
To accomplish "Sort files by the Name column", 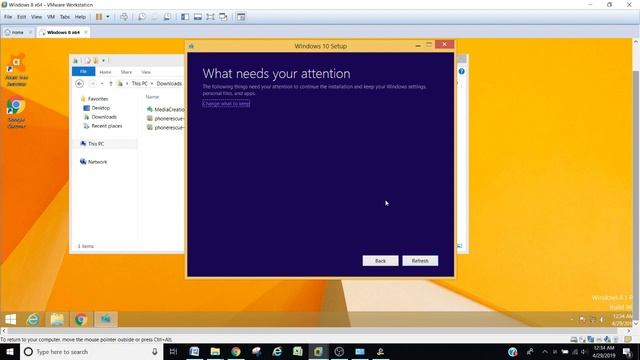I will (x=152, y=97).
